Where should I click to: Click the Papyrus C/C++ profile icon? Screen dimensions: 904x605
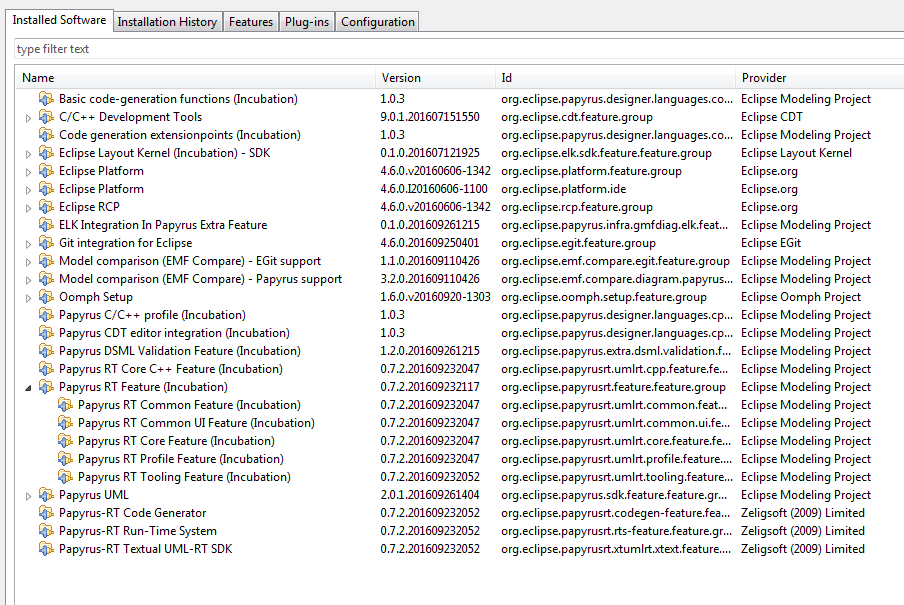[46, 315]
